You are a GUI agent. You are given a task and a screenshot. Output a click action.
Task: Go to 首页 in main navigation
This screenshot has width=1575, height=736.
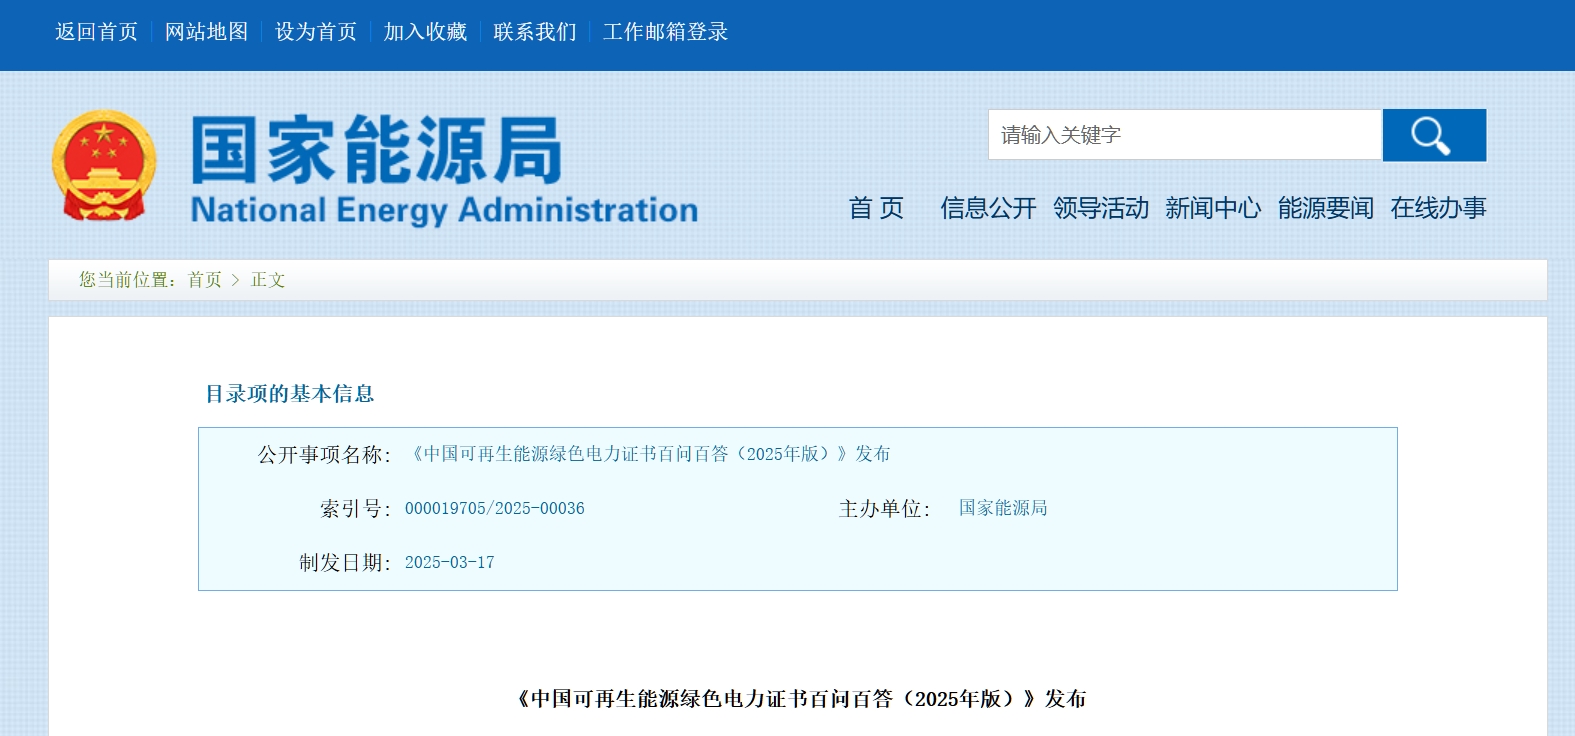click(876, 208)
